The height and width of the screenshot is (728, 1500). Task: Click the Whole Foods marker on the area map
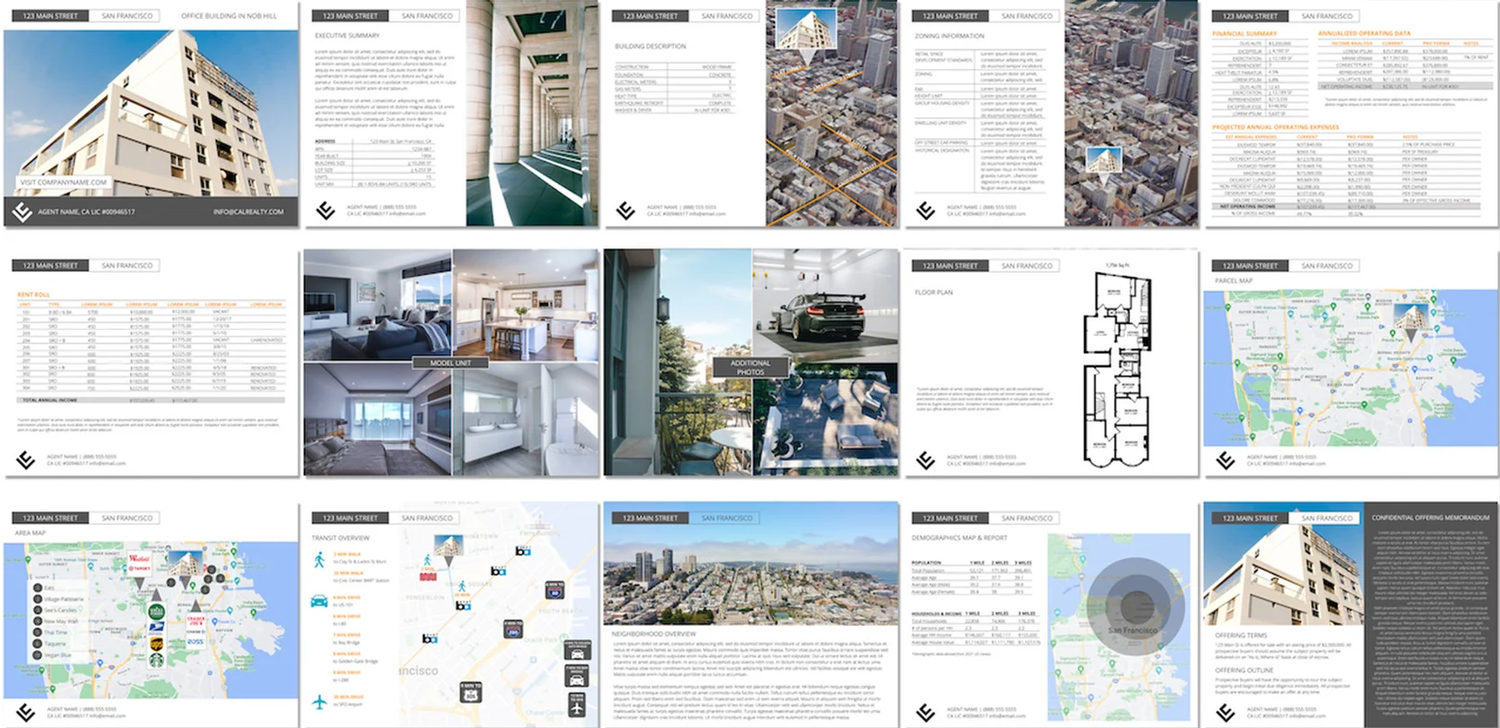[x=157, y=611]
